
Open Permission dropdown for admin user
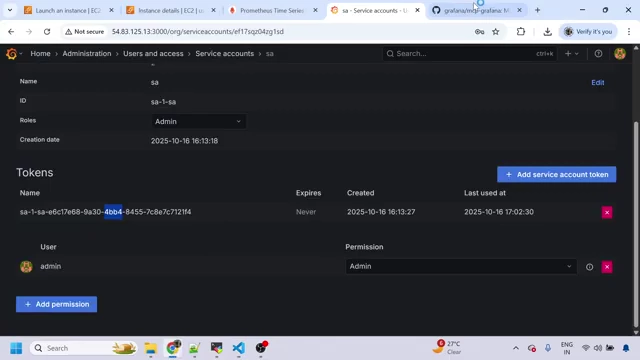coord(461,267)
